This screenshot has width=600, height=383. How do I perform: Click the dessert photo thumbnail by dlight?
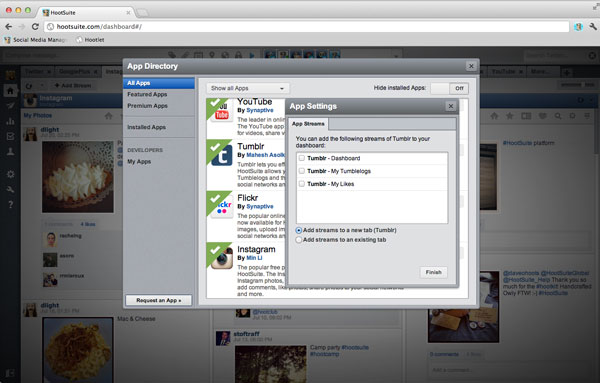[78, 177]
